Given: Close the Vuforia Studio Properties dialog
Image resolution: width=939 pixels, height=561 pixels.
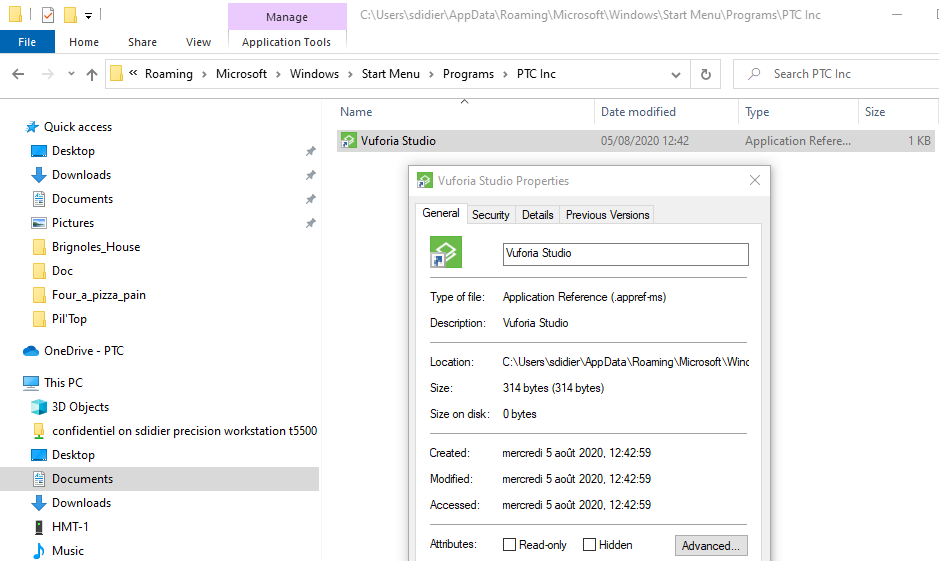Looking at the screenshot, I should 755,180.
